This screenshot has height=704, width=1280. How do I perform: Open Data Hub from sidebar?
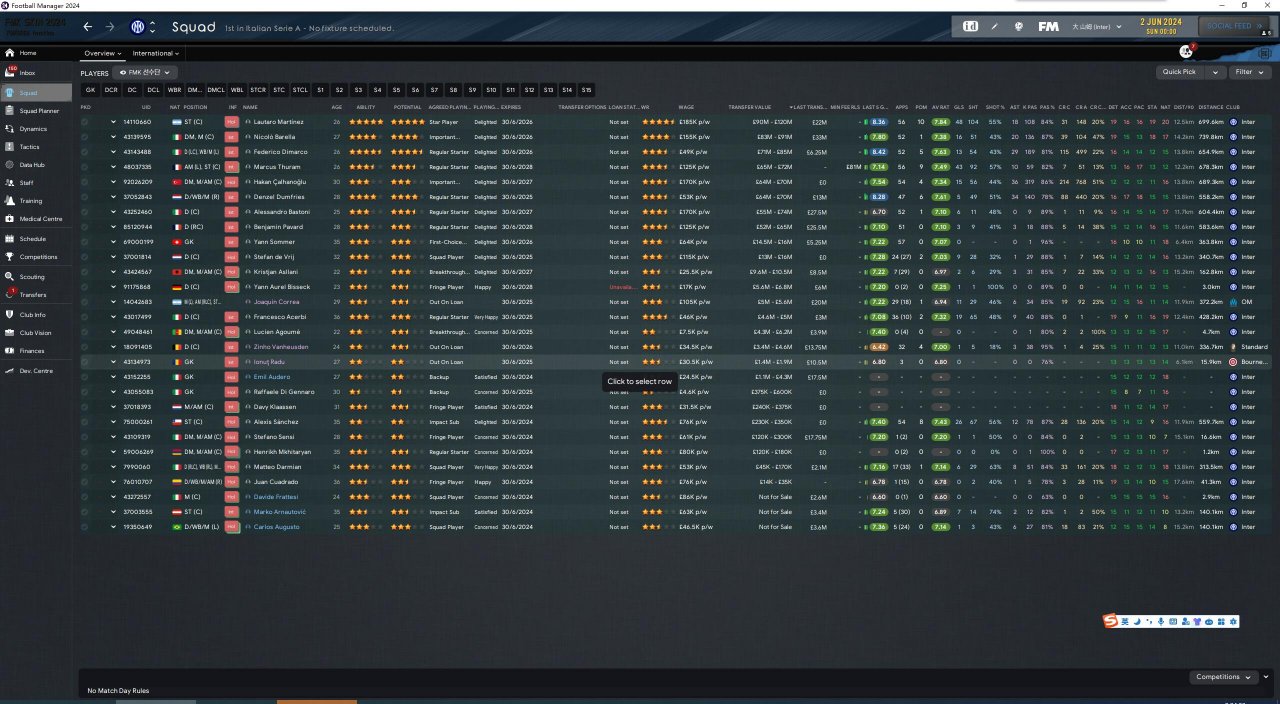pos(31,165)
